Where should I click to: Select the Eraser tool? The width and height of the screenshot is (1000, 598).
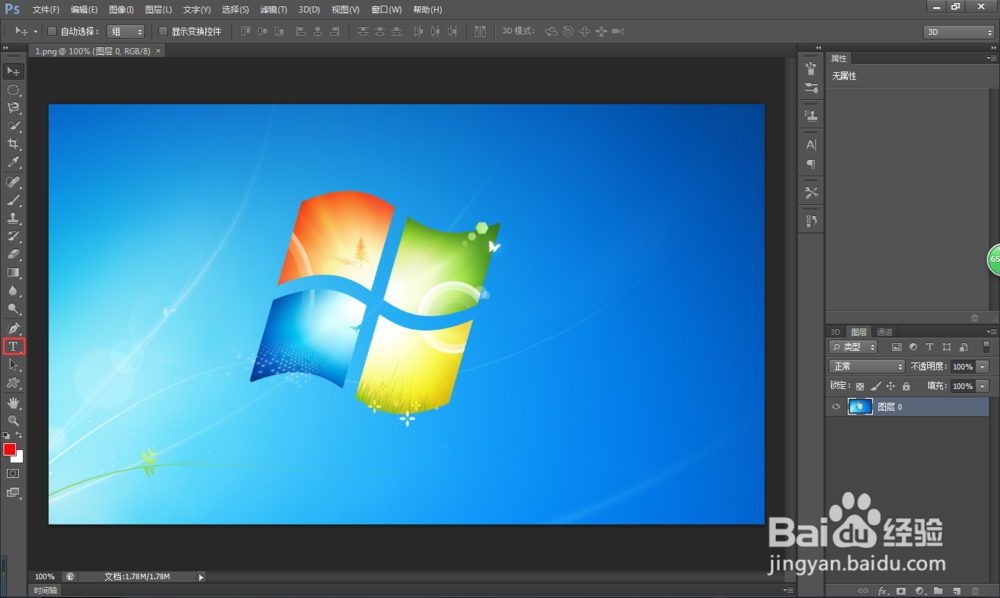(13, 254)
